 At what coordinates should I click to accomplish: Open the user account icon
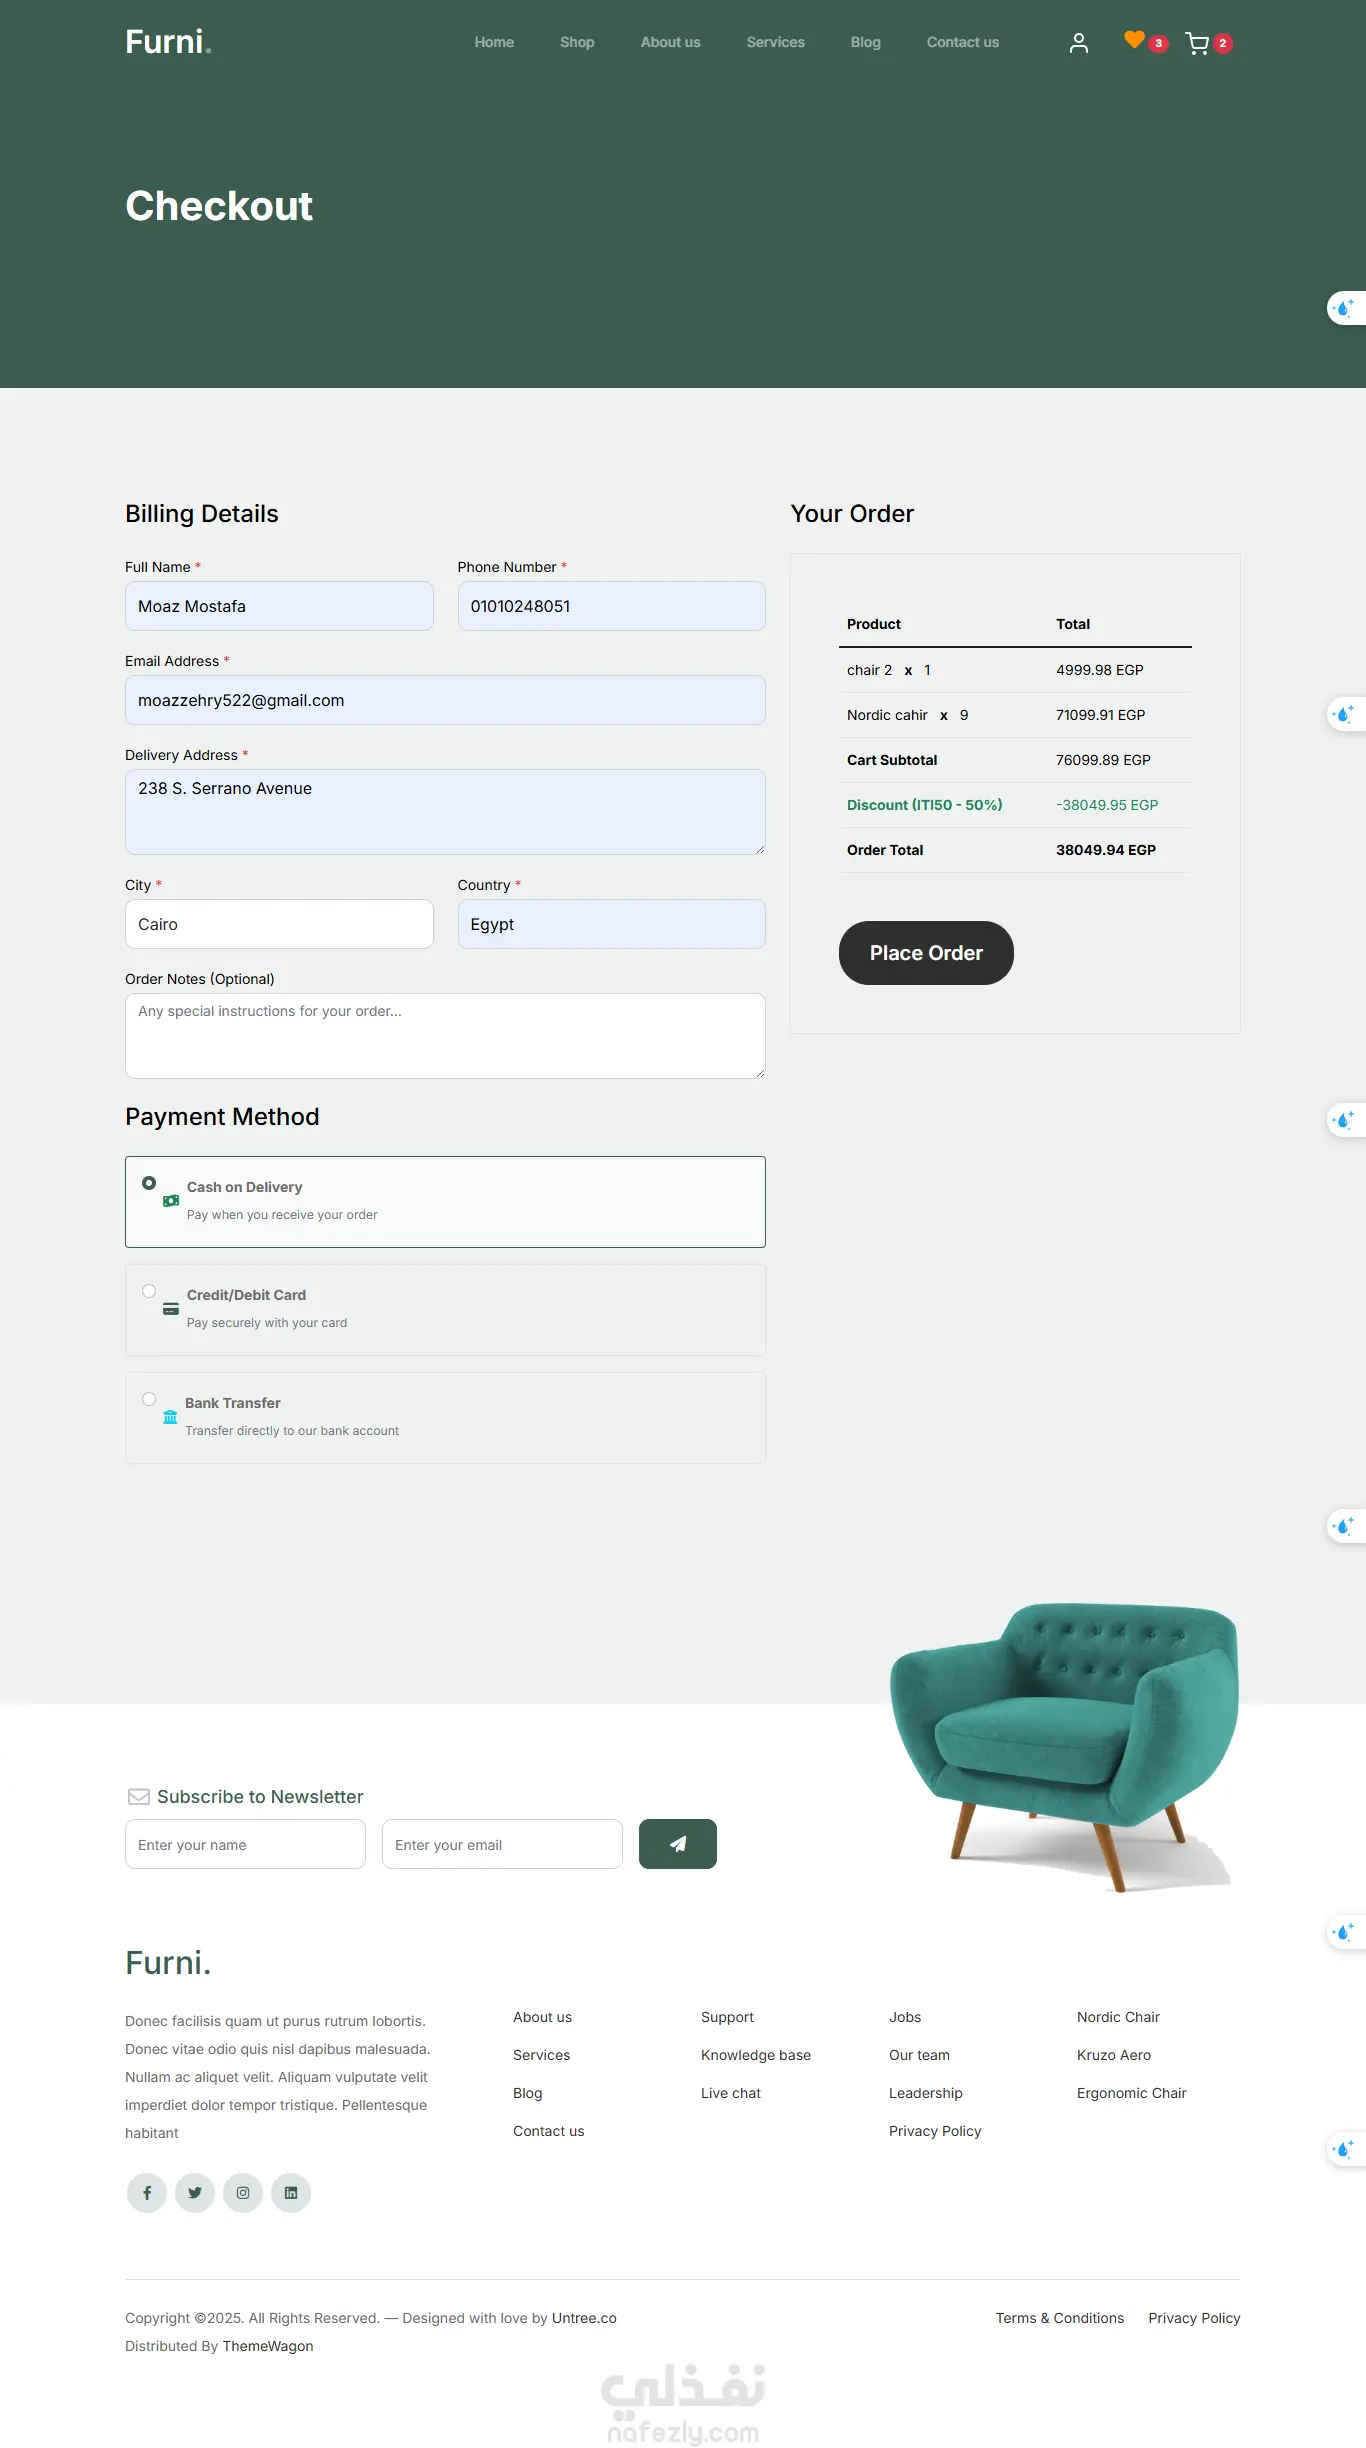[1078, 43]
